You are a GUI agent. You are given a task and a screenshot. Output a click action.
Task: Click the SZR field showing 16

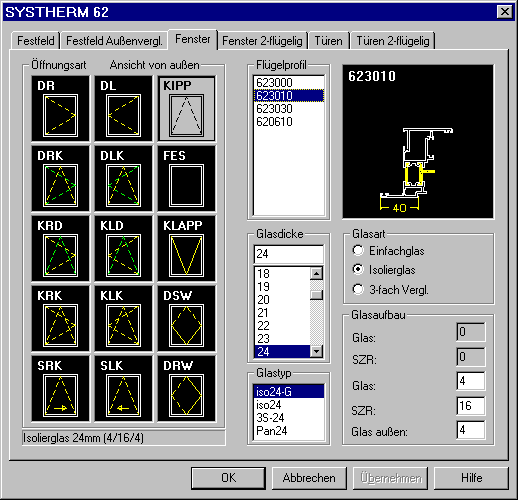pos(471,406)
